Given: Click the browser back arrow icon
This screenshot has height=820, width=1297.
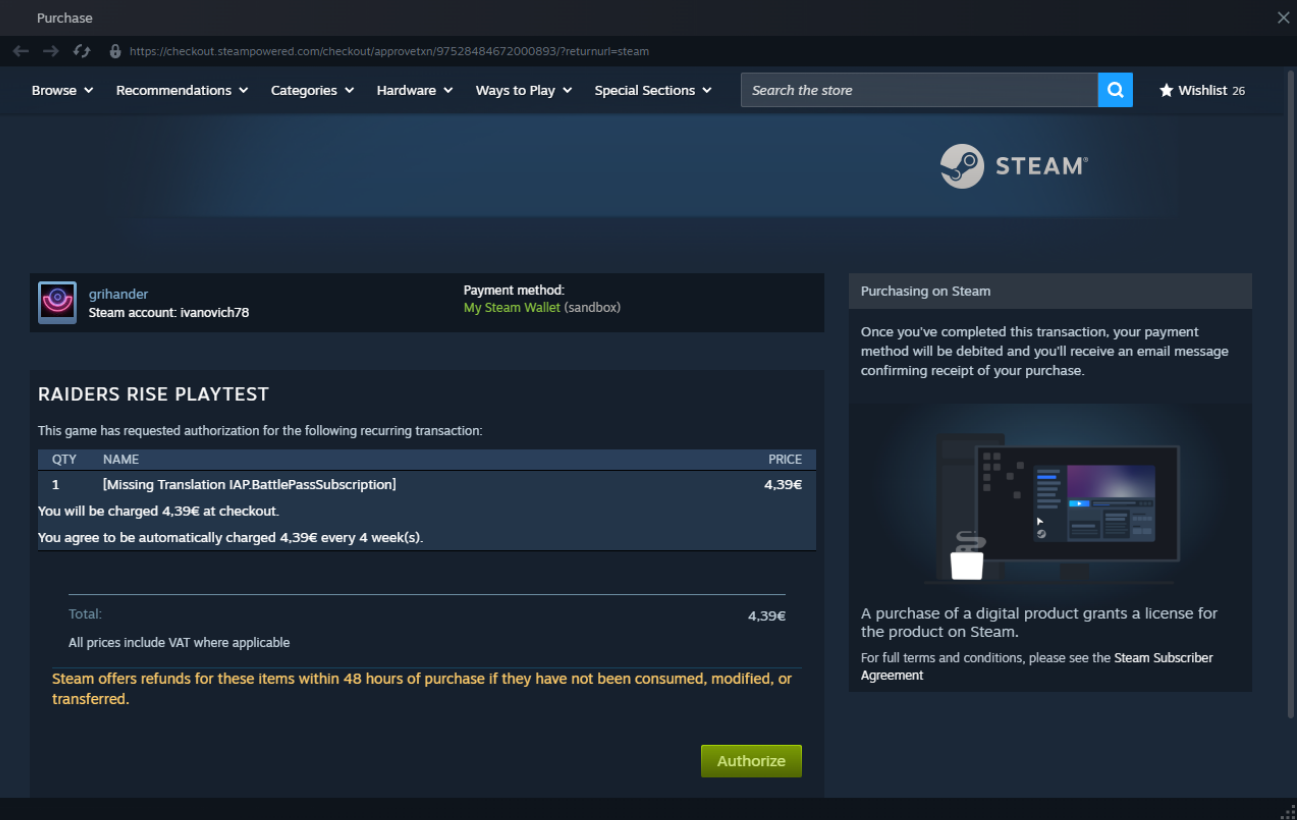Looking at the screenshot, I should [21, 51].
